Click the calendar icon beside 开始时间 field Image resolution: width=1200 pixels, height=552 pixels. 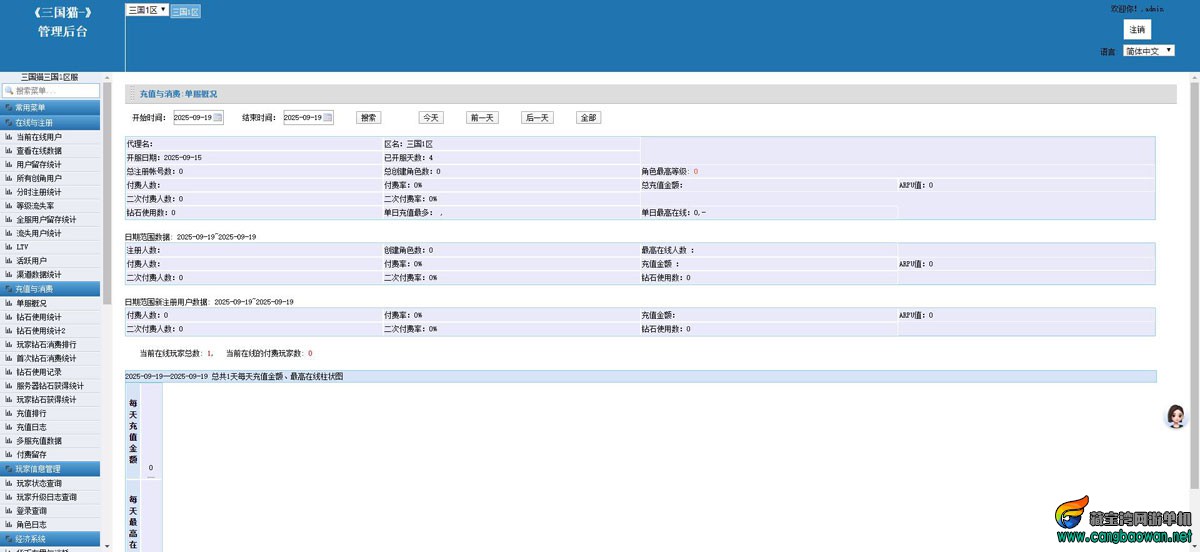[218, 118]
